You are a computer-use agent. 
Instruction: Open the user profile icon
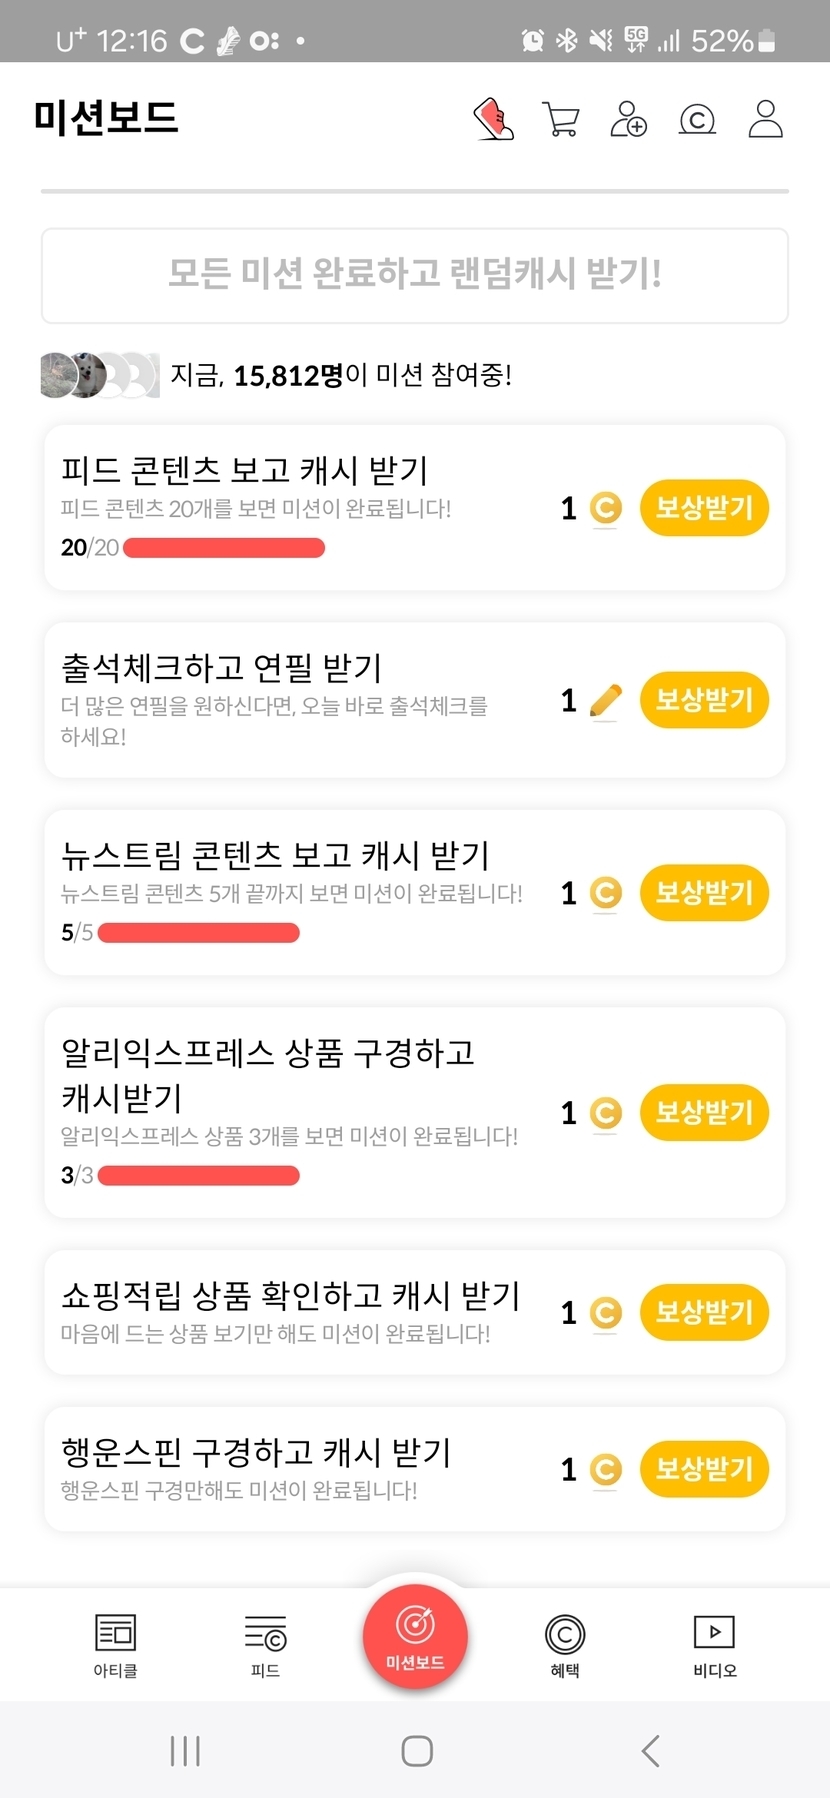pos(766,119)
